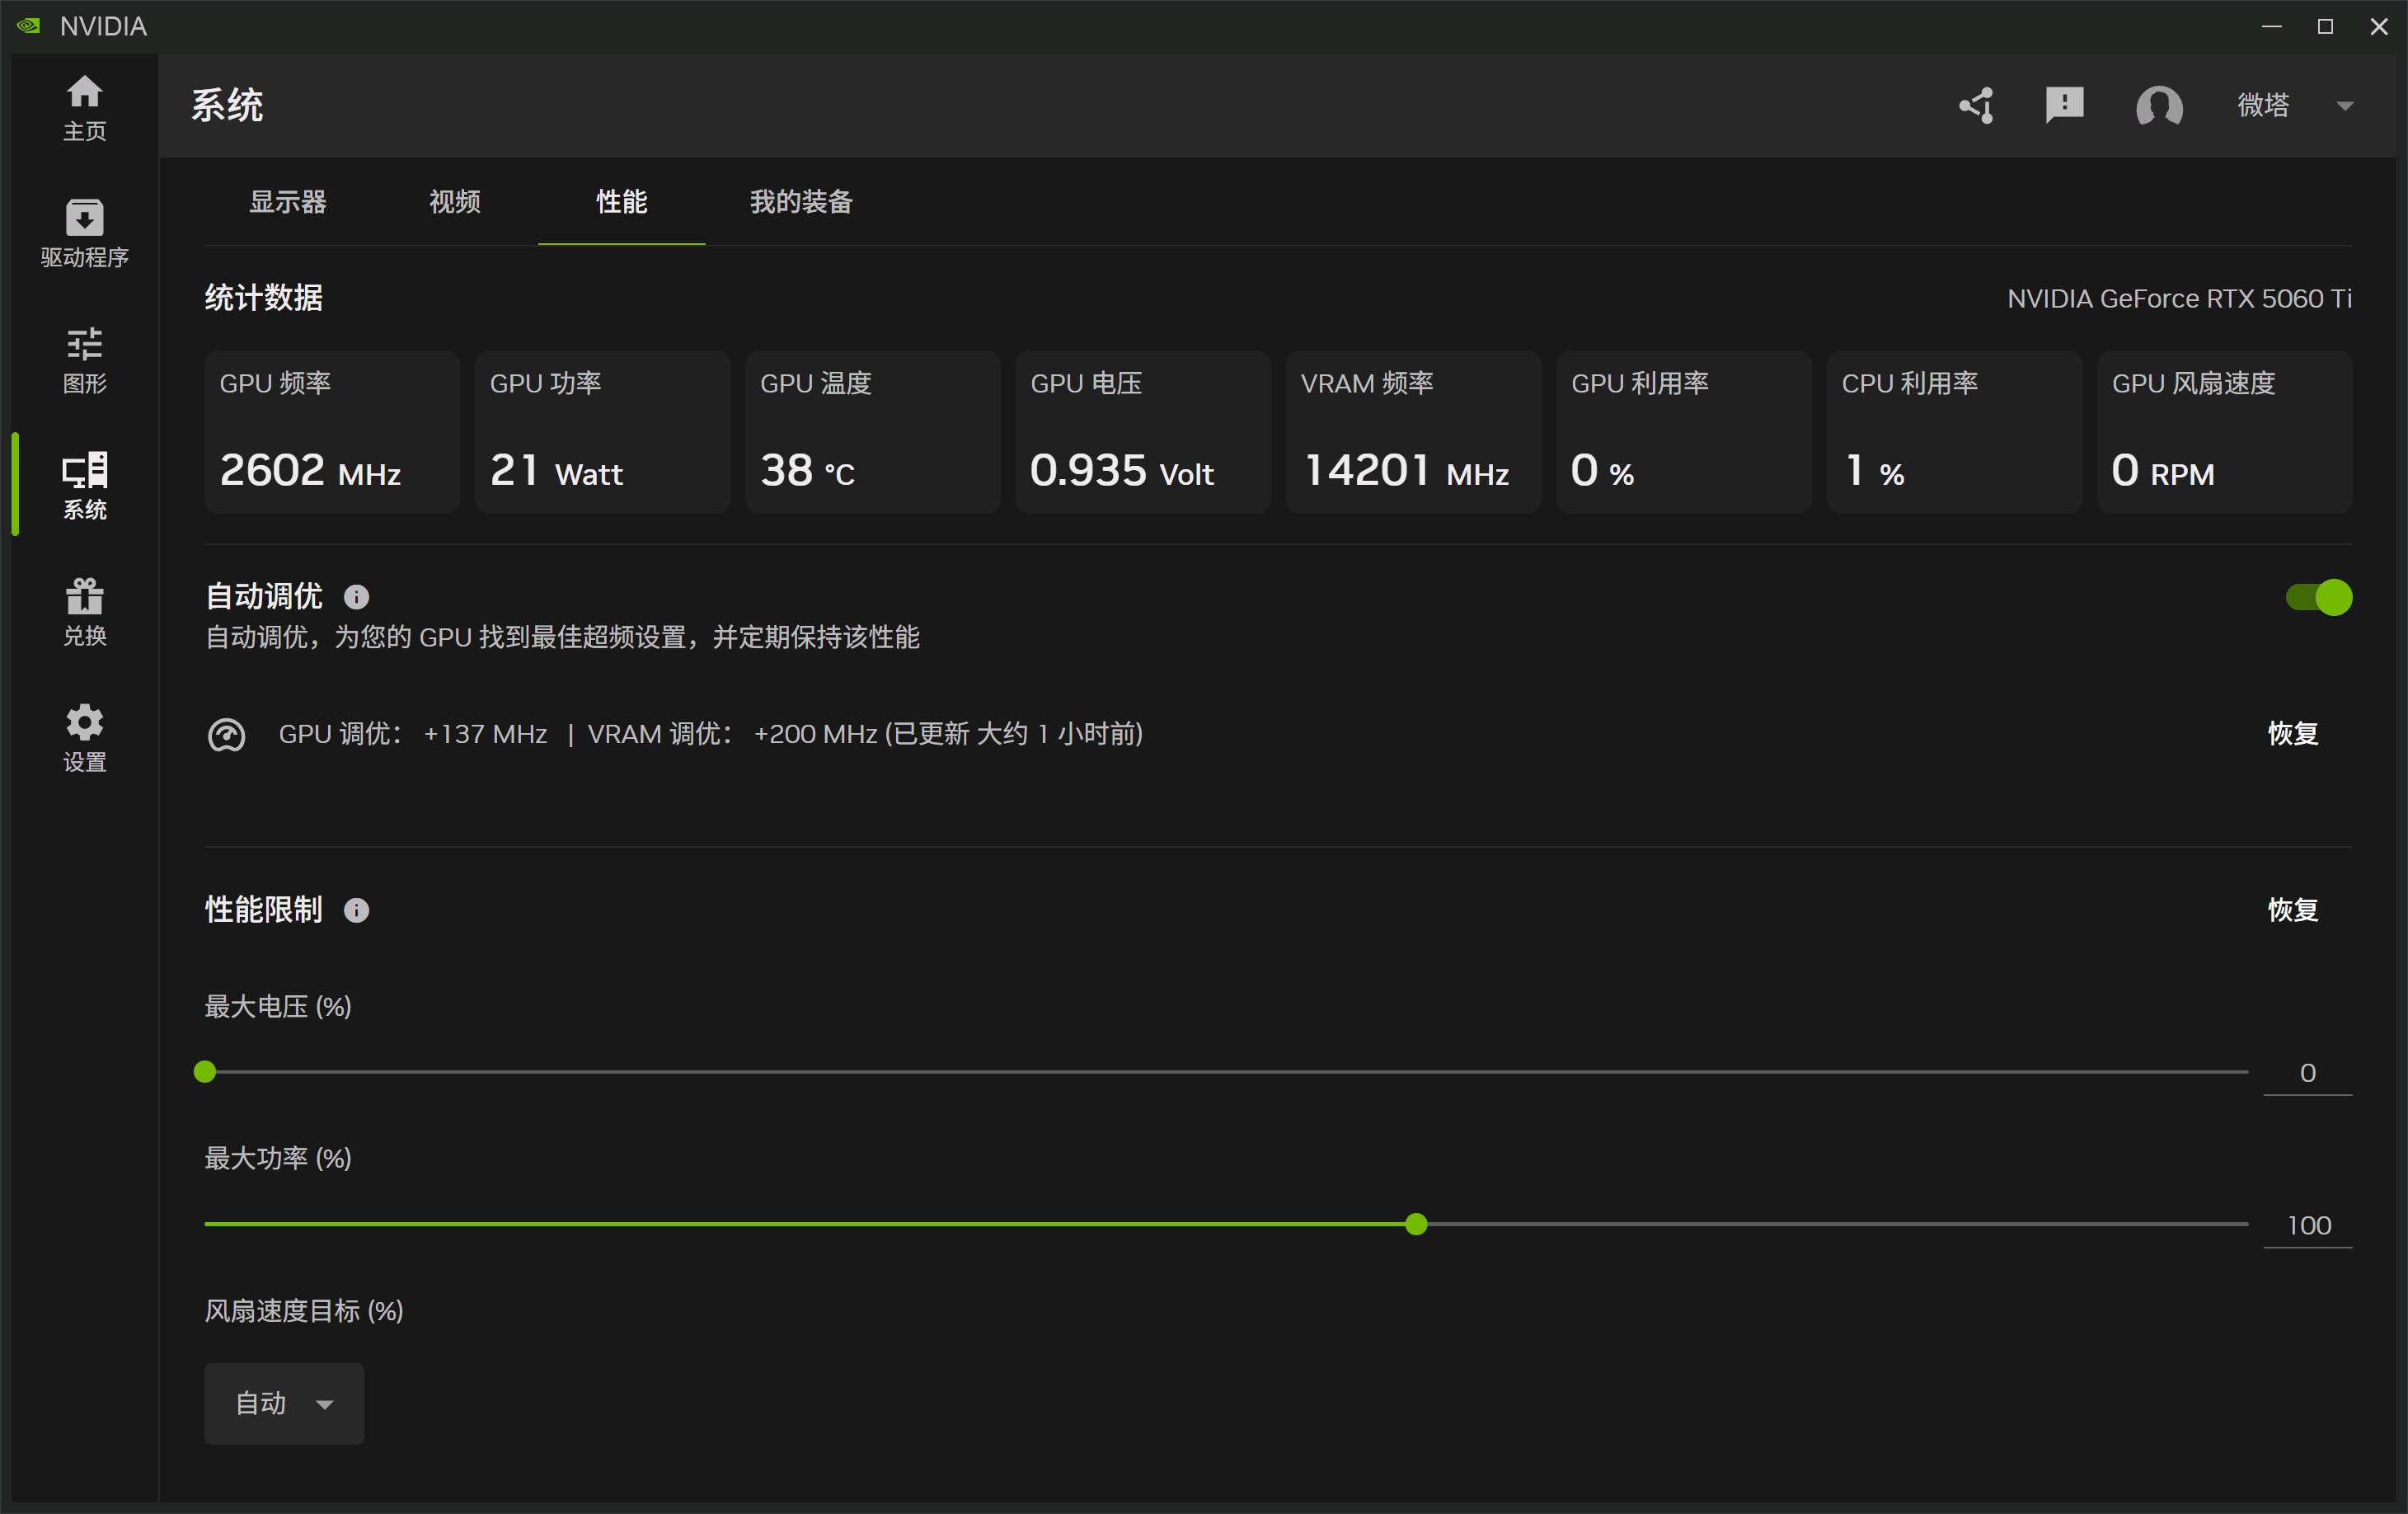Click 恢复 next to GPU tuning results
The width and height of the screenshot is (2408, 1514).
coord(2292,734)
